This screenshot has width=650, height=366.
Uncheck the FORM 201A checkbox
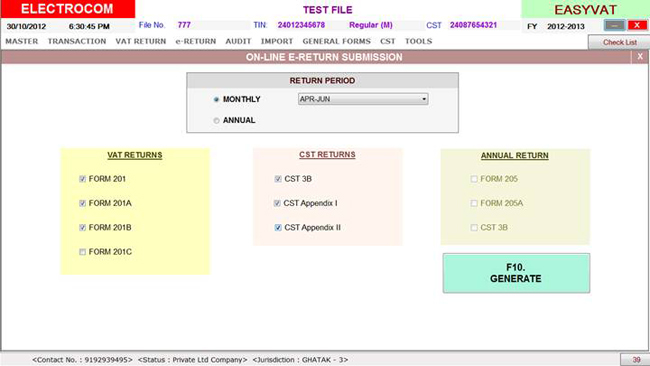point(82,203)
